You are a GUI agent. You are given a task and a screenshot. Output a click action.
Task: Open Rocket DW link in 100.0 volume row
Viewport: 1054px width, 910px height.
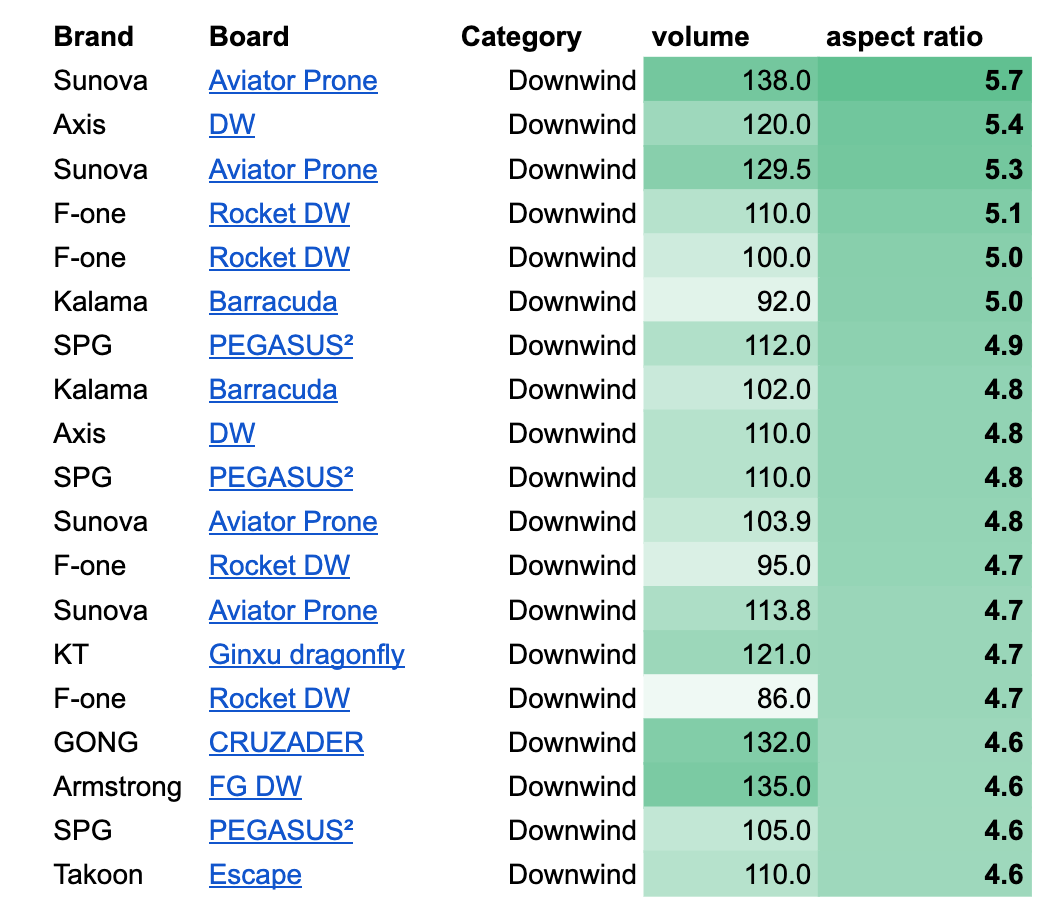[280, 257]
